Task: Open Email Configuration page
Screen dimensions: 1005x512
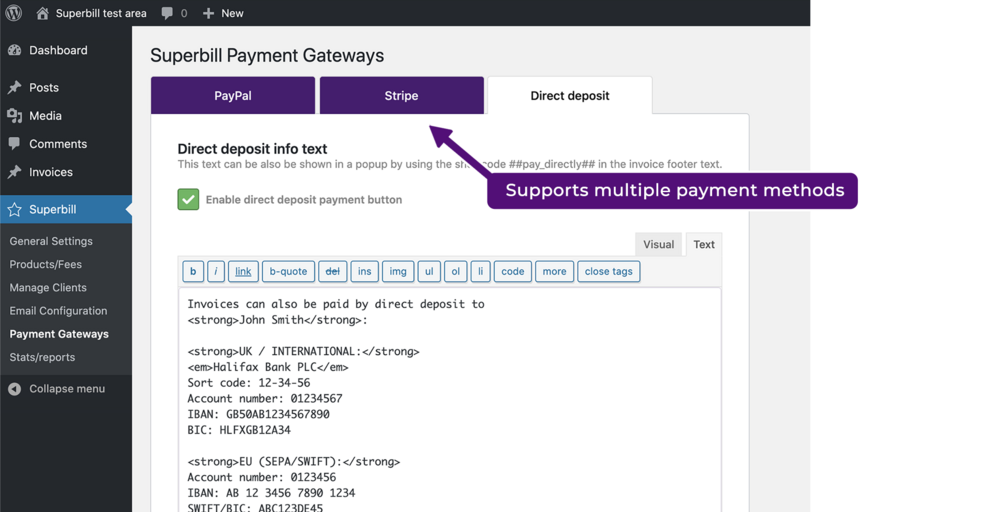Action: 58,311
